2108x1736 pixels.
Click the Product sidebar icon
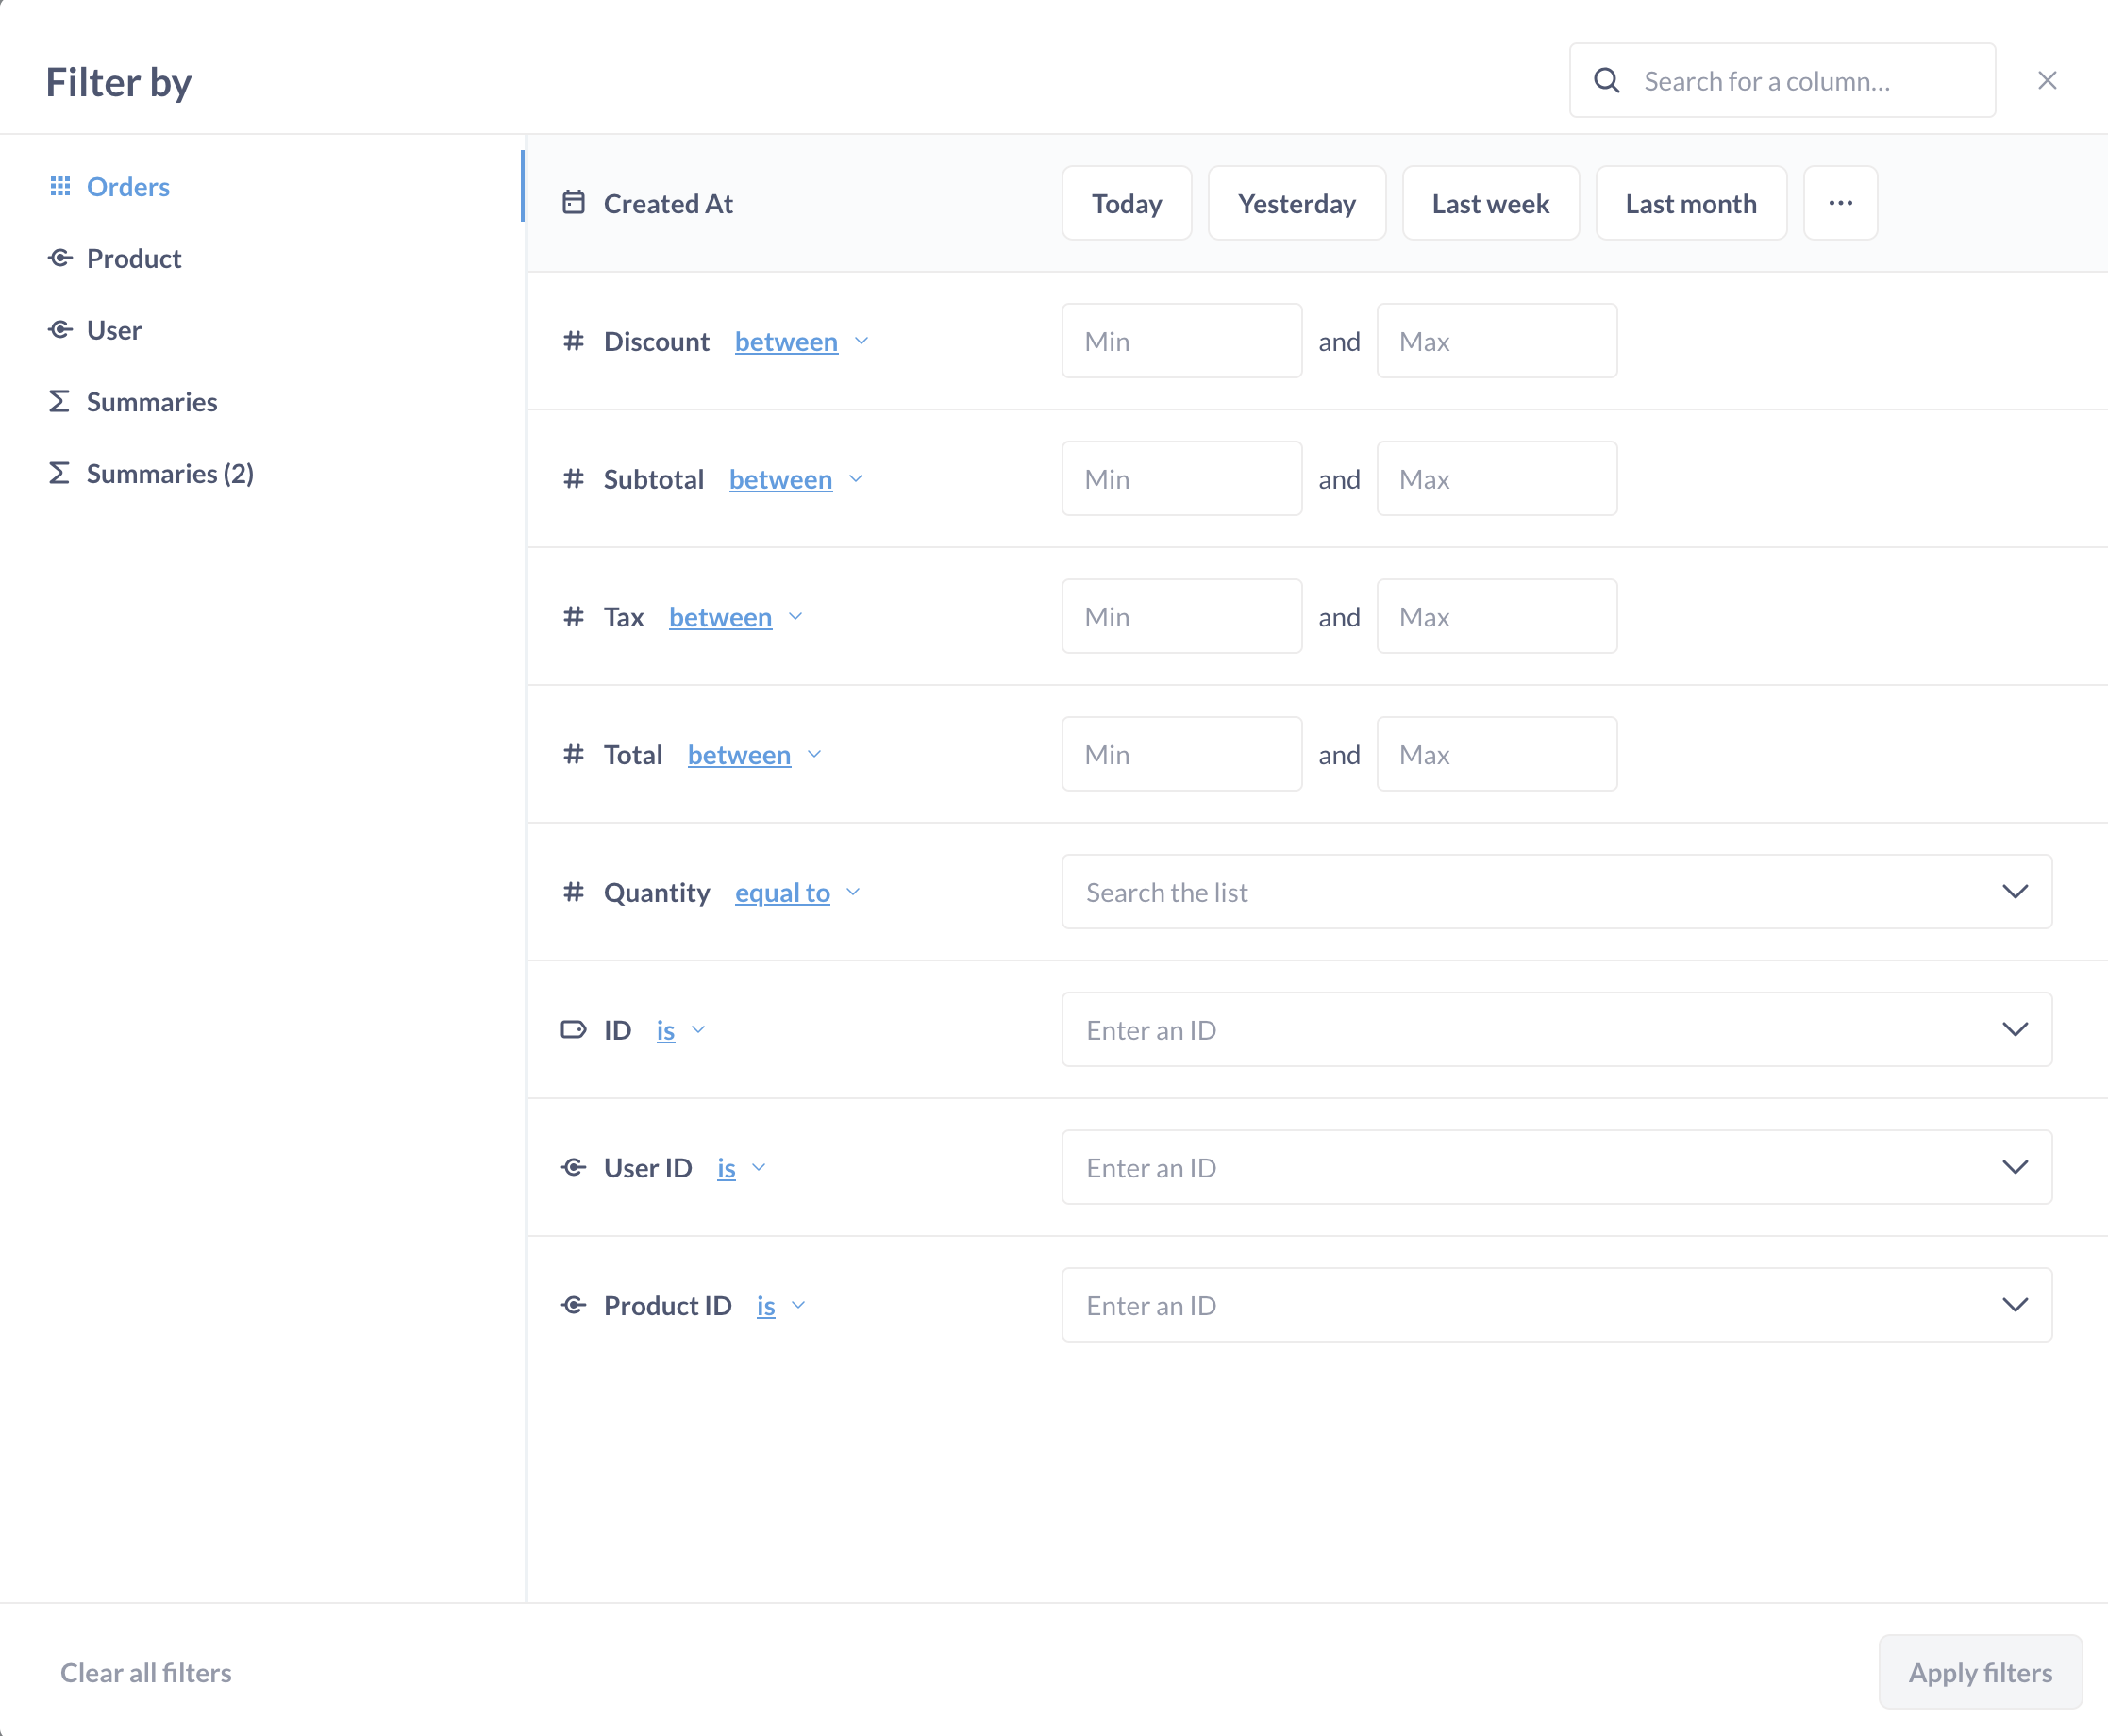59,258
